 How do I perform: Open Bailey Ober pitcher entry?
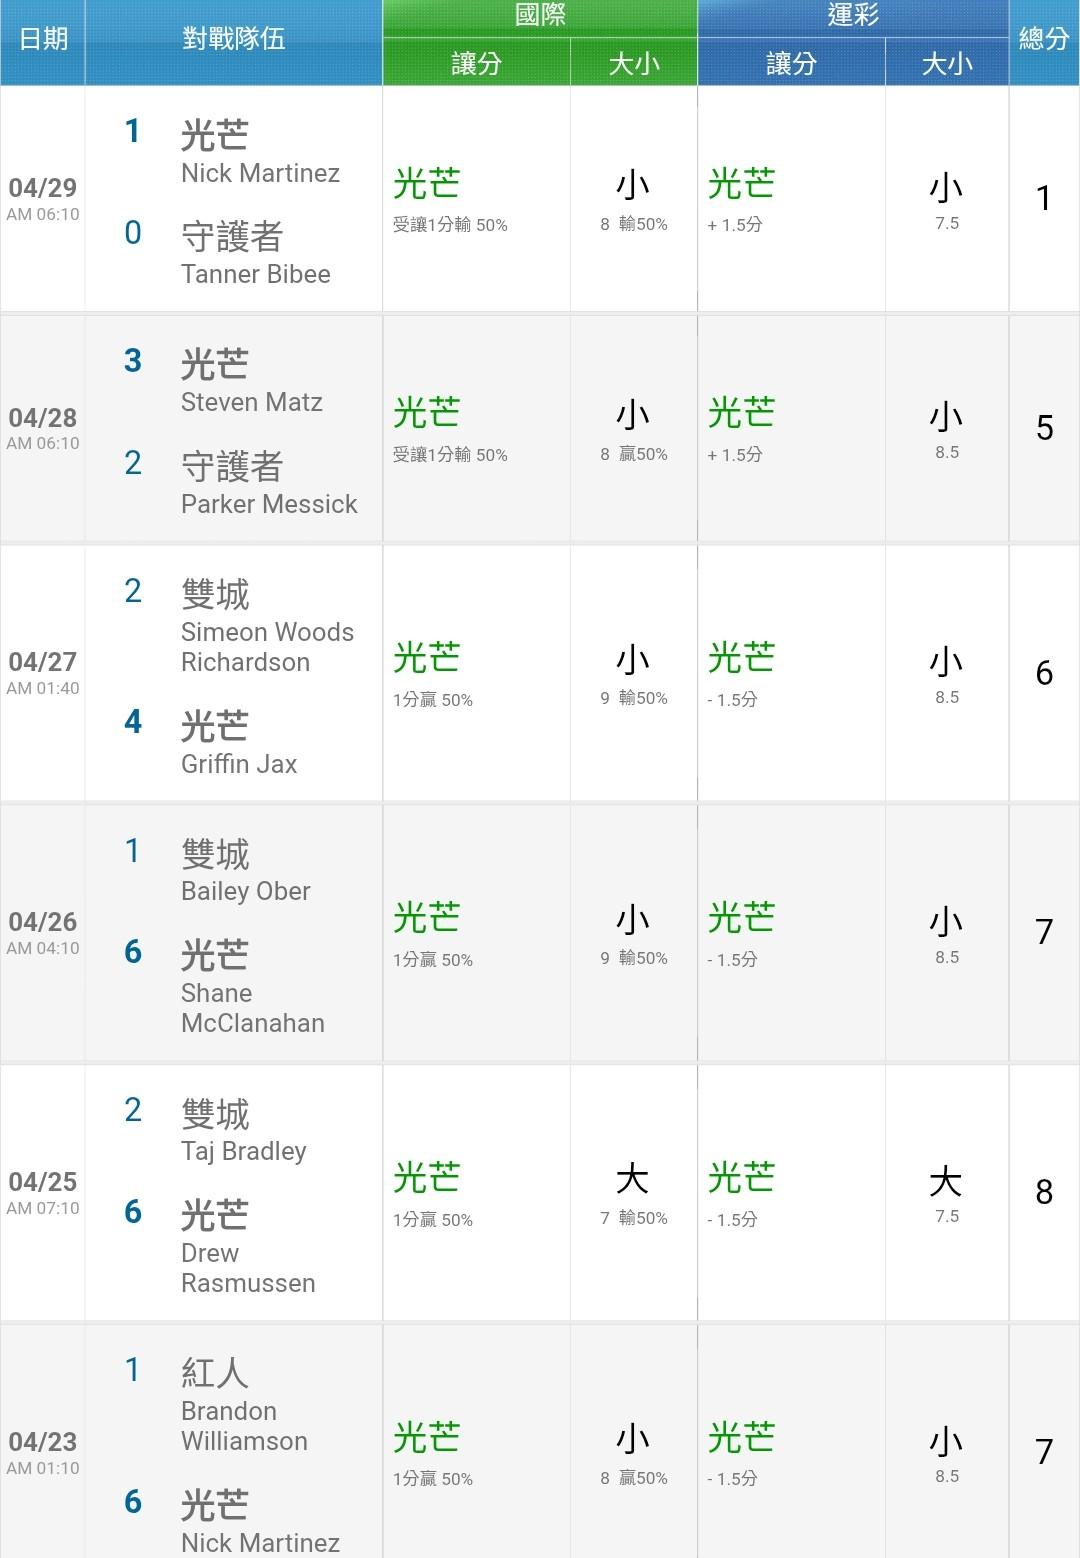(246, 891)
